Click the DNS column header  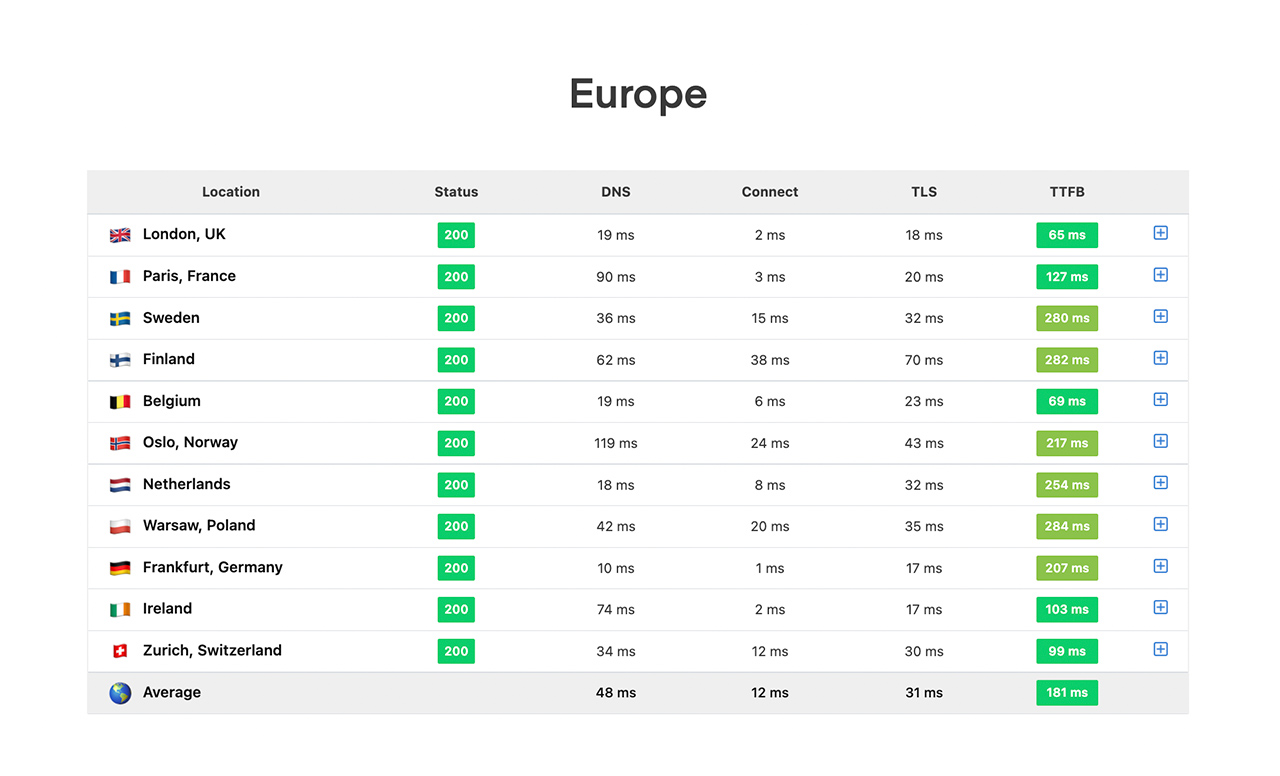pos(615,192)
